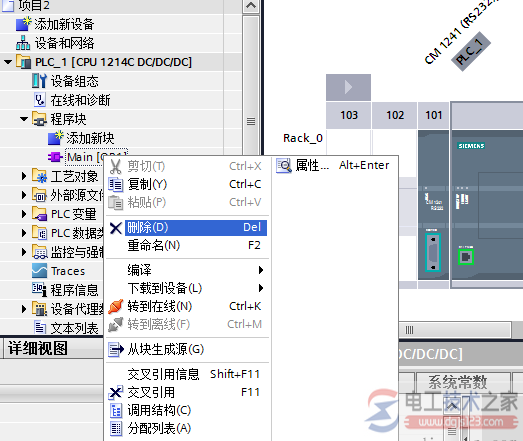Click the PLC_1 device label tag
This screenshot has width=523, height=441.
point(471,51)
